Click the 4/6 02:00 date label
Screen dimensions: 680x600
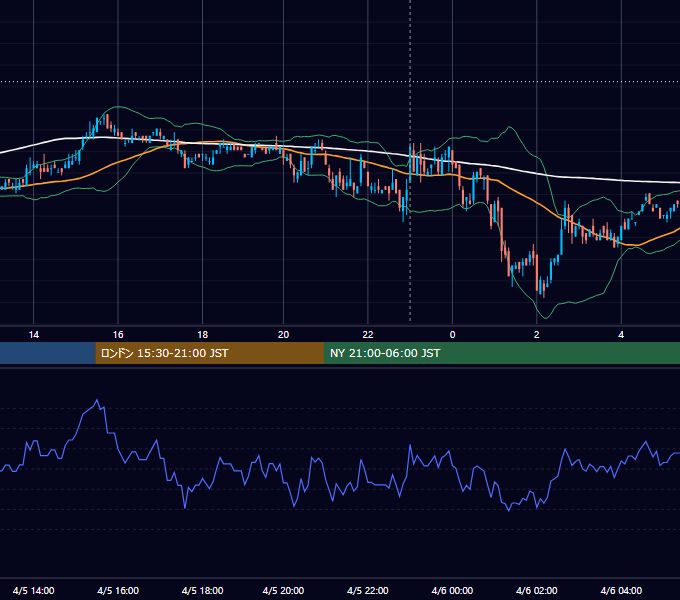(536, 590)
